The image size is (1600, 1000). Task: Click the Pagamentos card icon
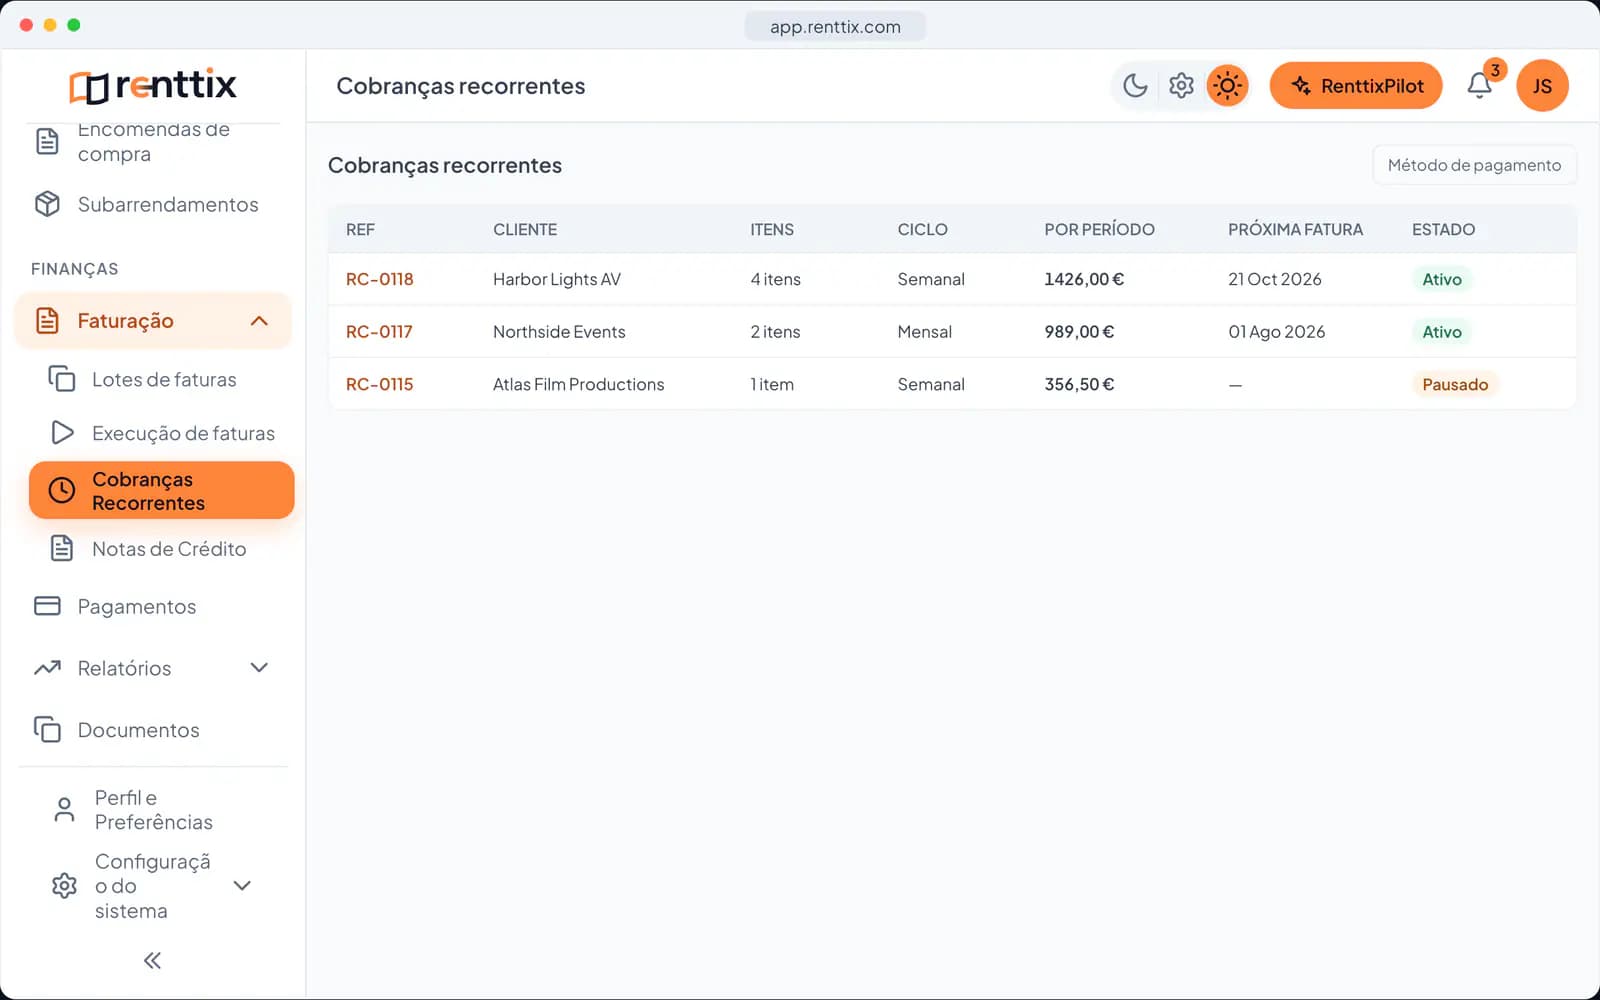[47, 606]
